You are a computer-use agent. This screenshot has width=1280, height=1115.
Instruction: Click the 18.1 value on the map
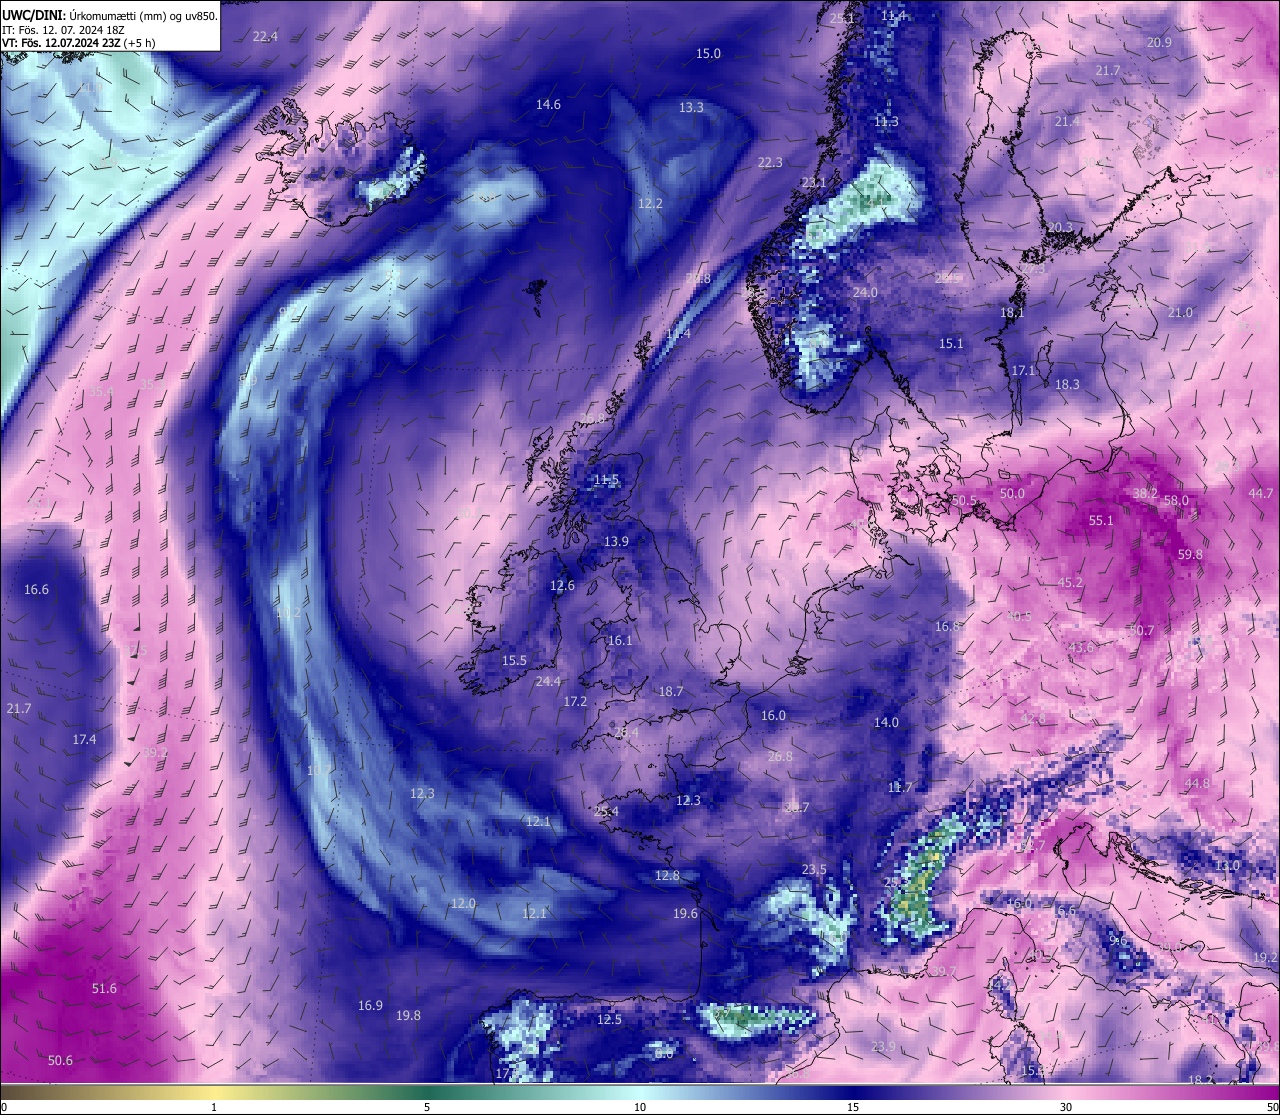pyautogui.click(x=1012, y=314)
